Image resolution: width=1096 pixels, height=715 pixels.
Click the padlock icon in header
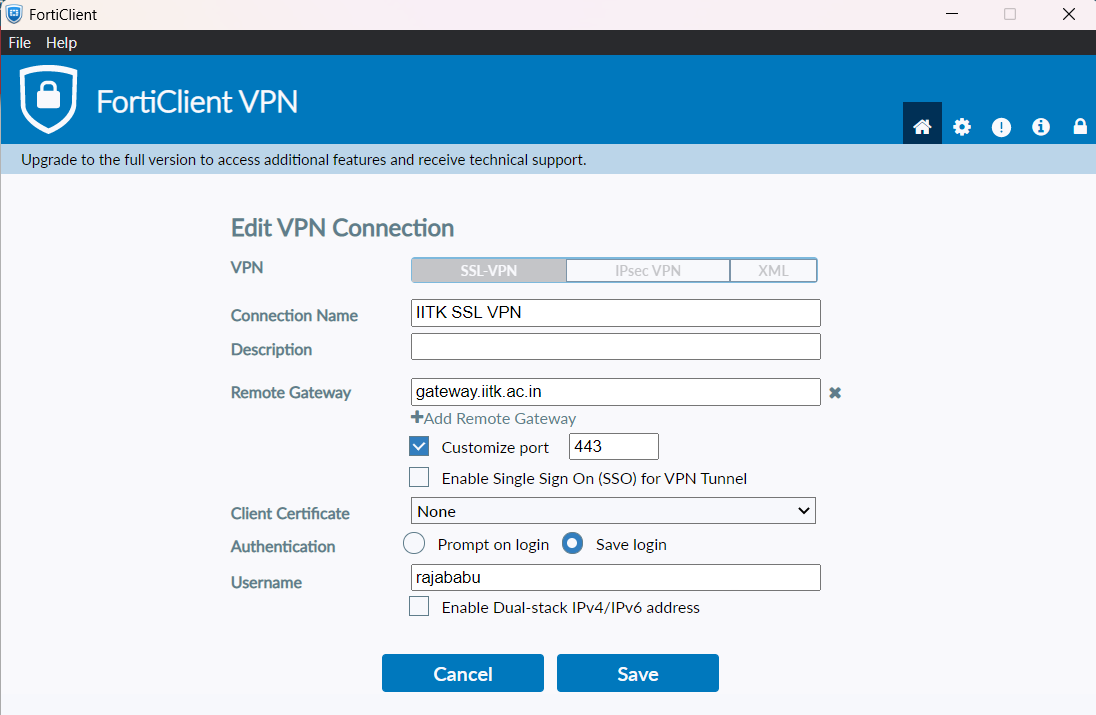(1080, 126)
